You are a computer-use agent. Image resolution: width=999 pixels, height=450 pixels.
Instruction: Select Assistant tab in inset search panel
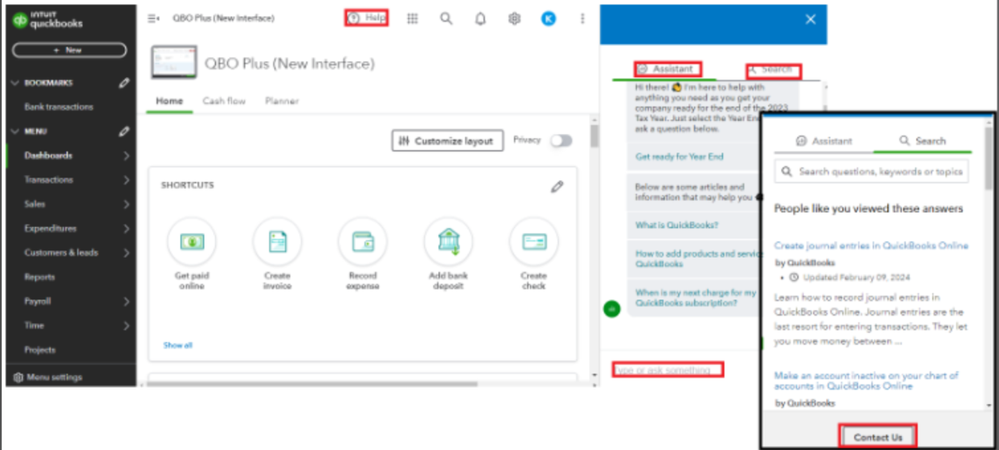tap(824, 141)
